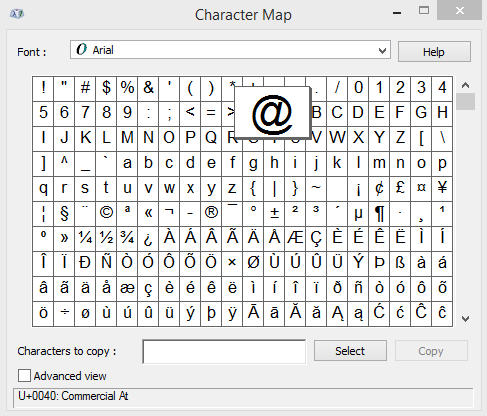Select the capital Eth Ð cell

(85, 263)
